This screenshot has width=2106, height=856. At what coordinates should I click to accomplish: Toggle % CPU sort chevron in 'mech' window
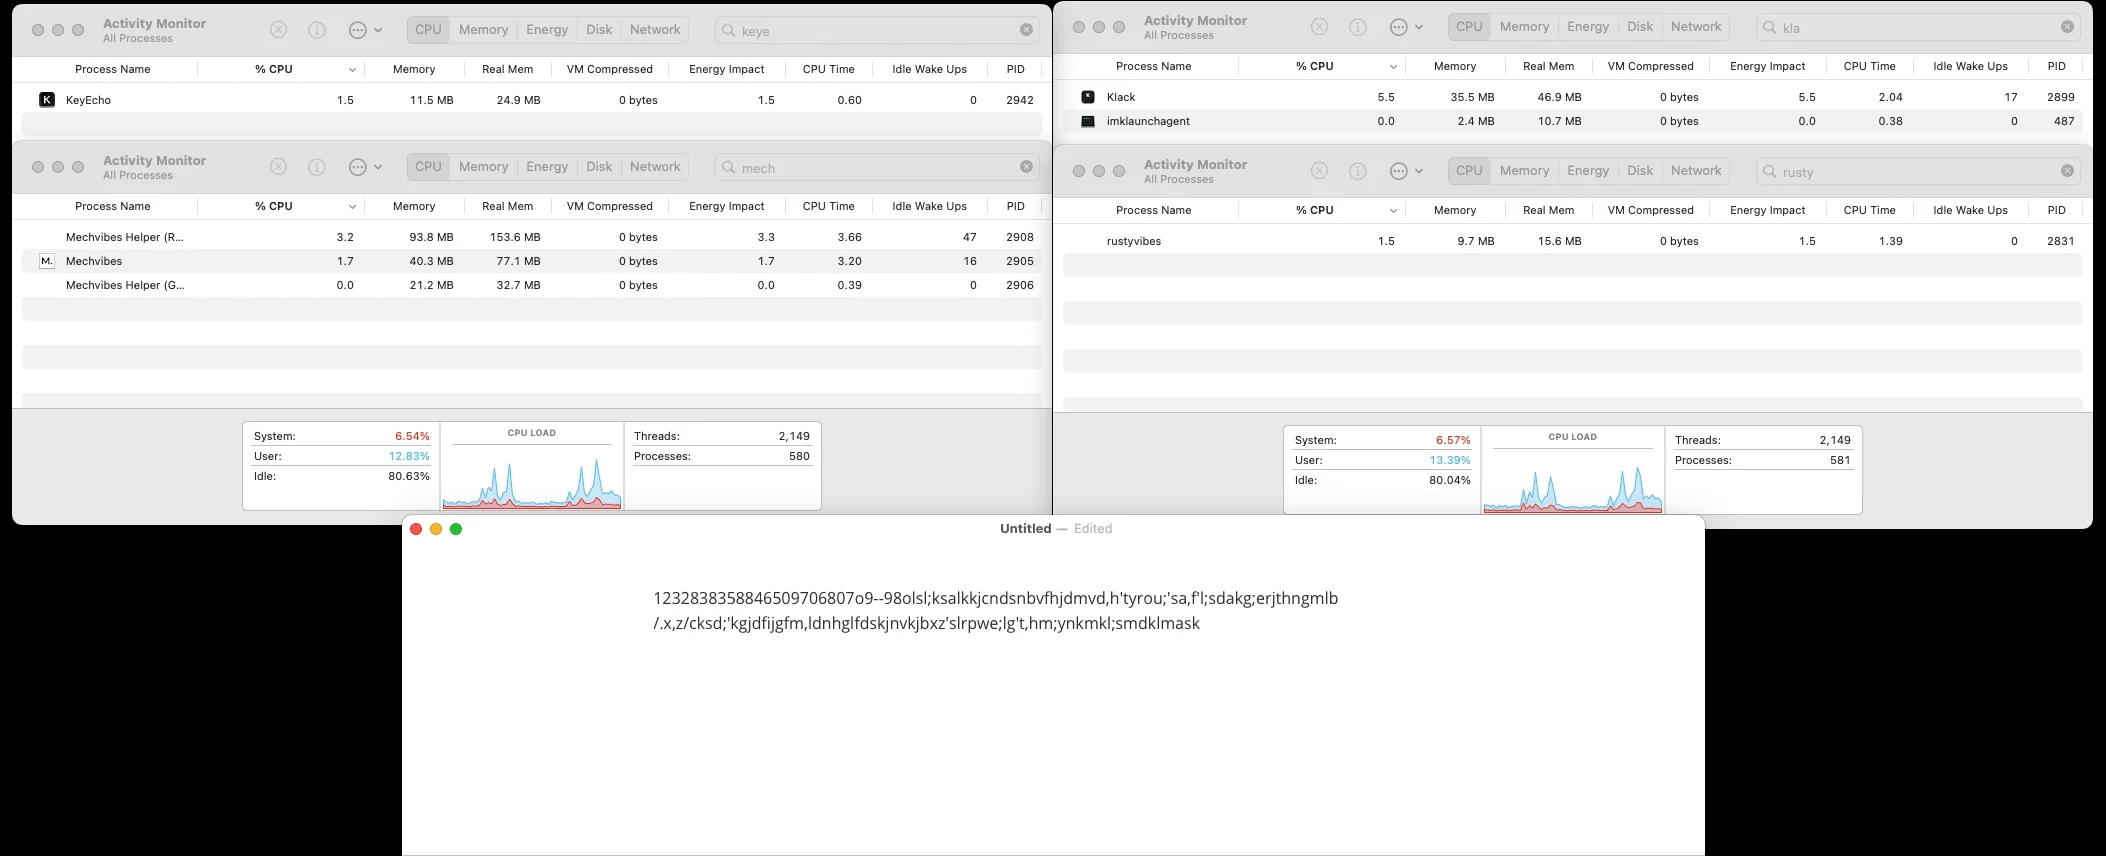tap(352, 207)
